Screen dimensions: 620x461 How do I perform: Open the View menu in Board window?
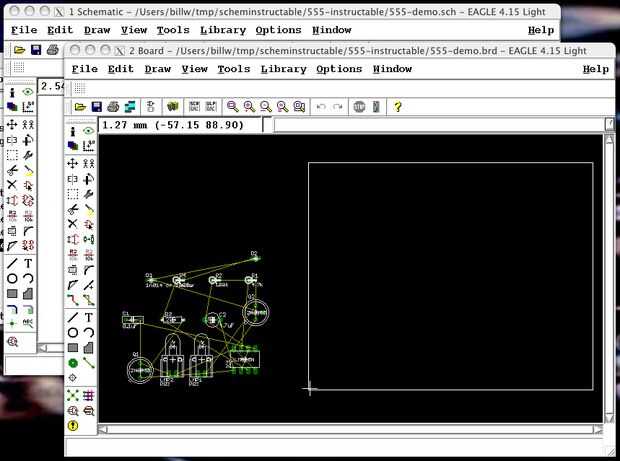[x=195, y=69]
